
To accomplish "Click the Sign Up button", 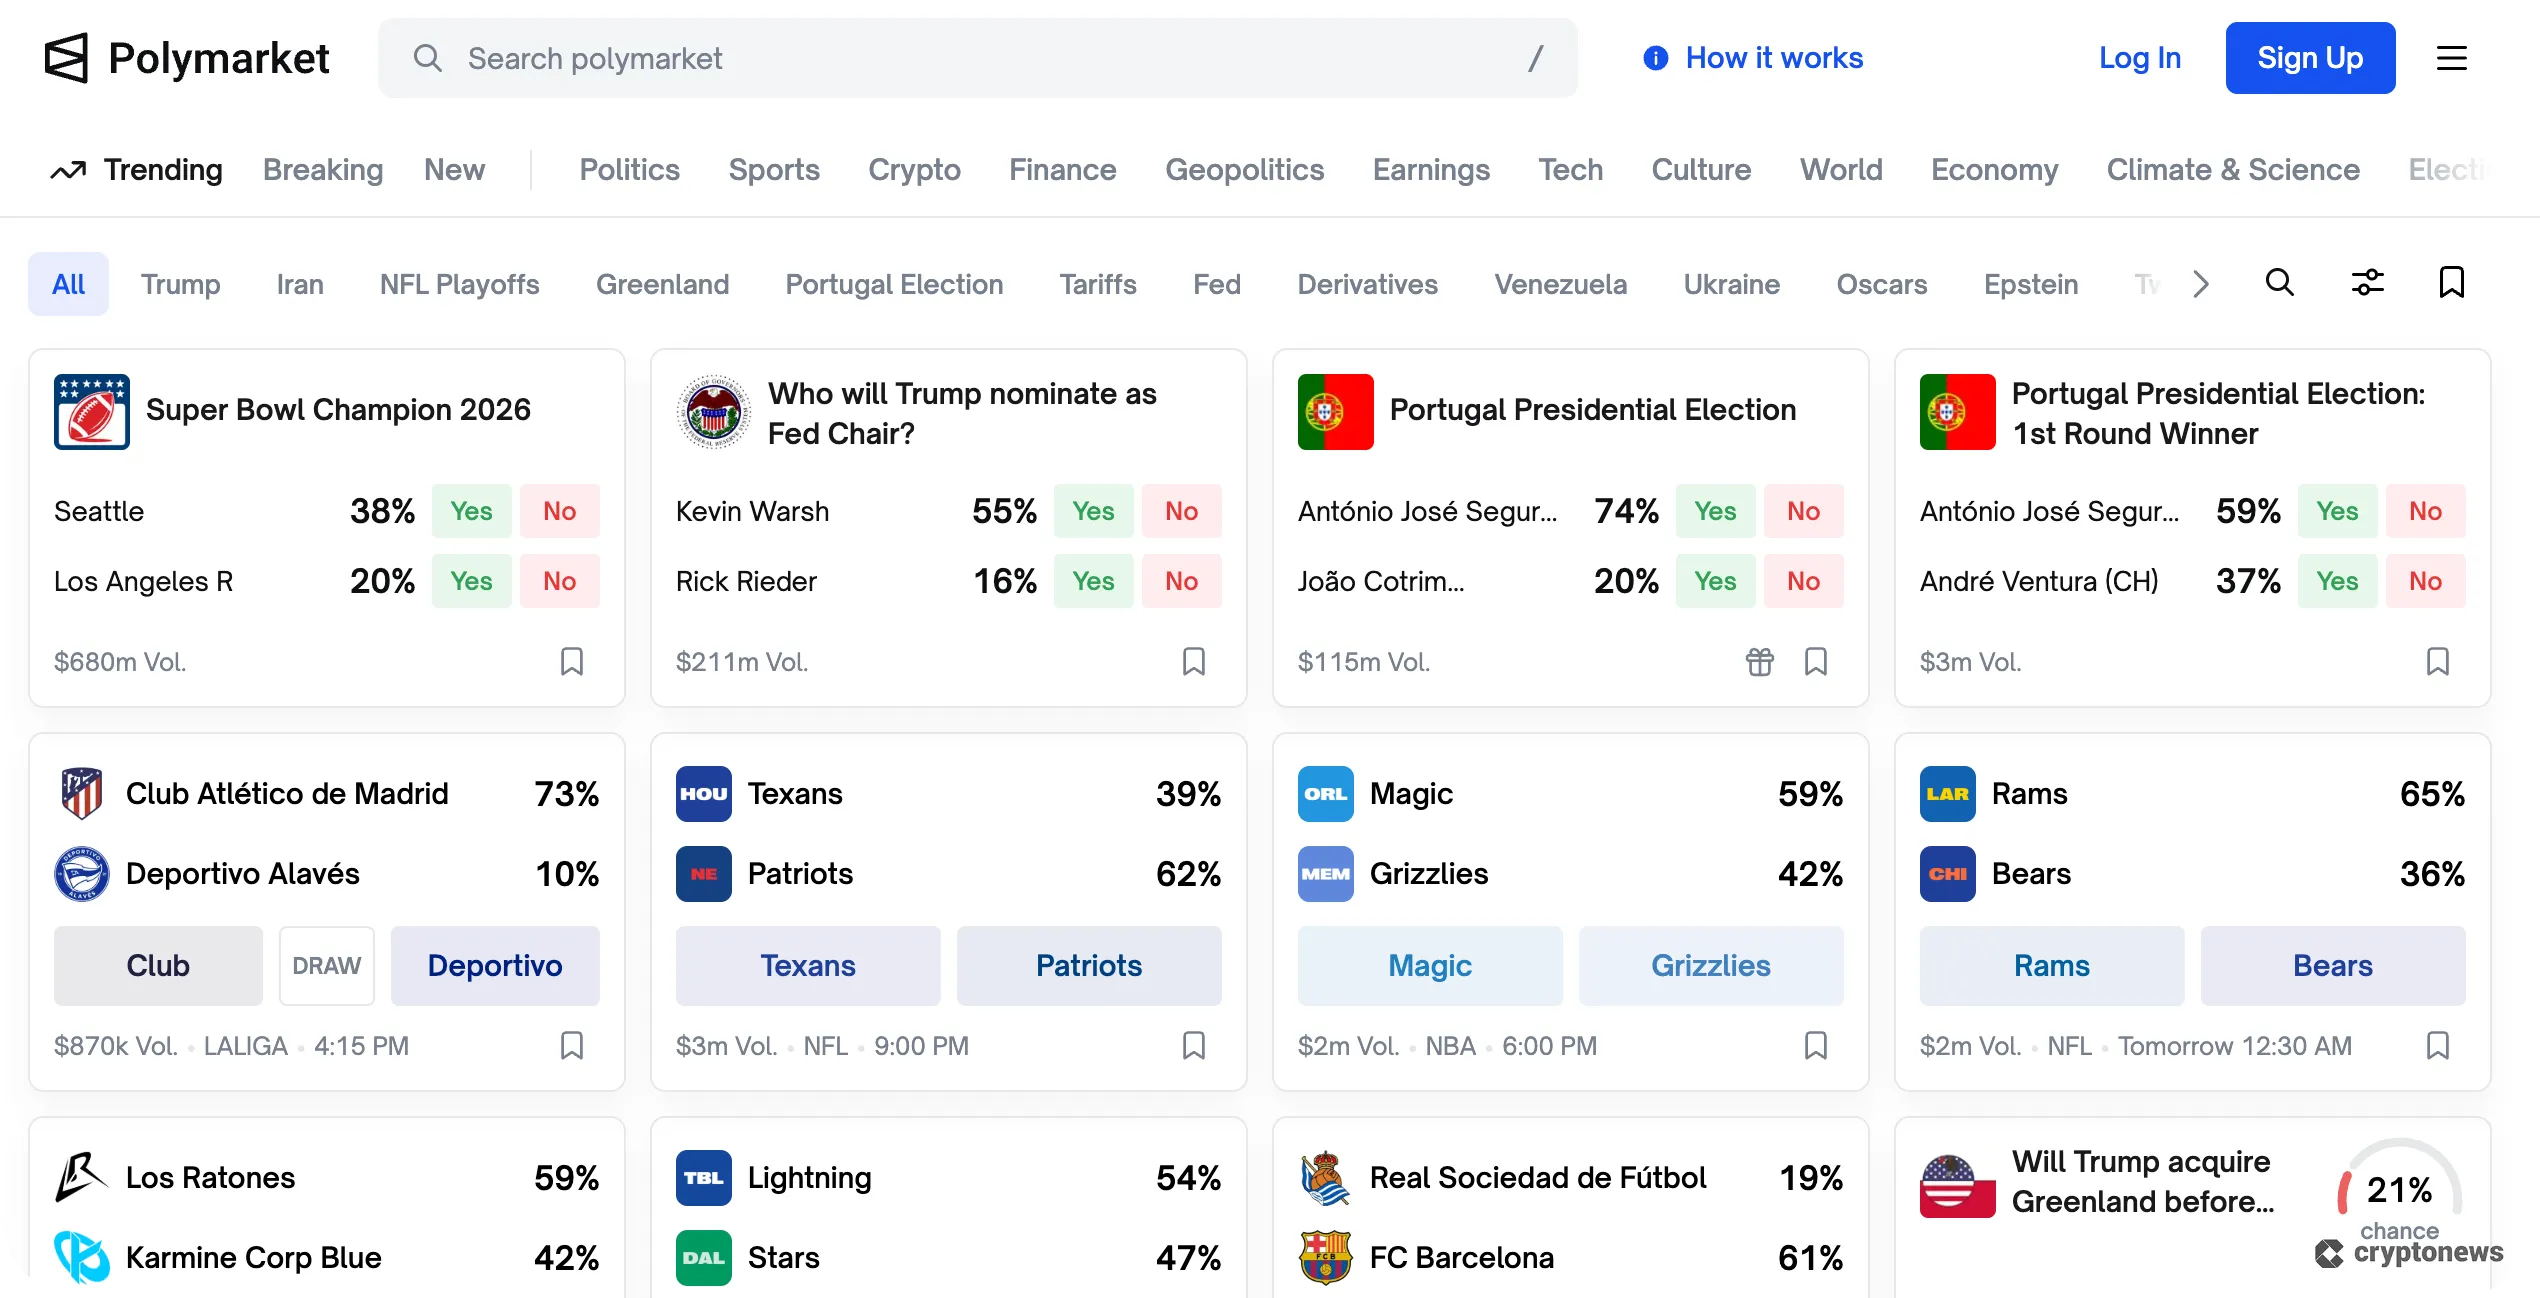I will (x=2310, y=57).
